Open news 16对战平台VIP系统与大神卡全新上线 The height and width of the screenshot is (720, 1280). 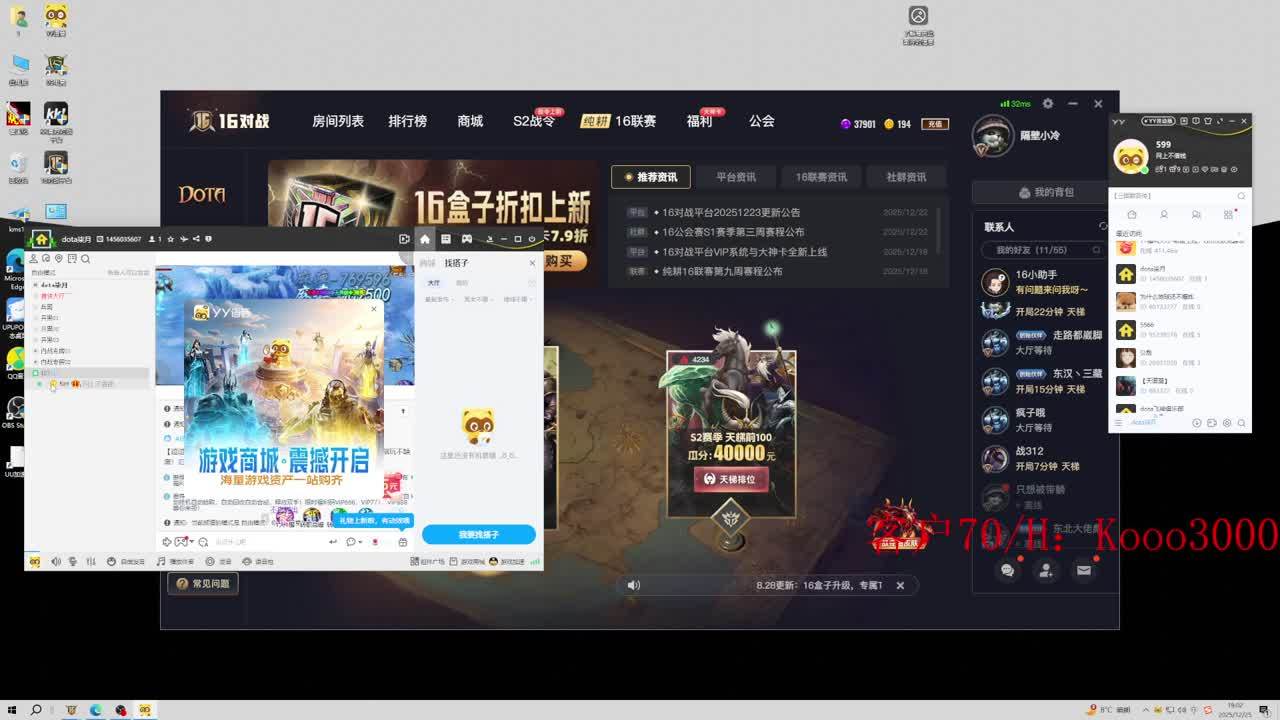tap(745, 252)
